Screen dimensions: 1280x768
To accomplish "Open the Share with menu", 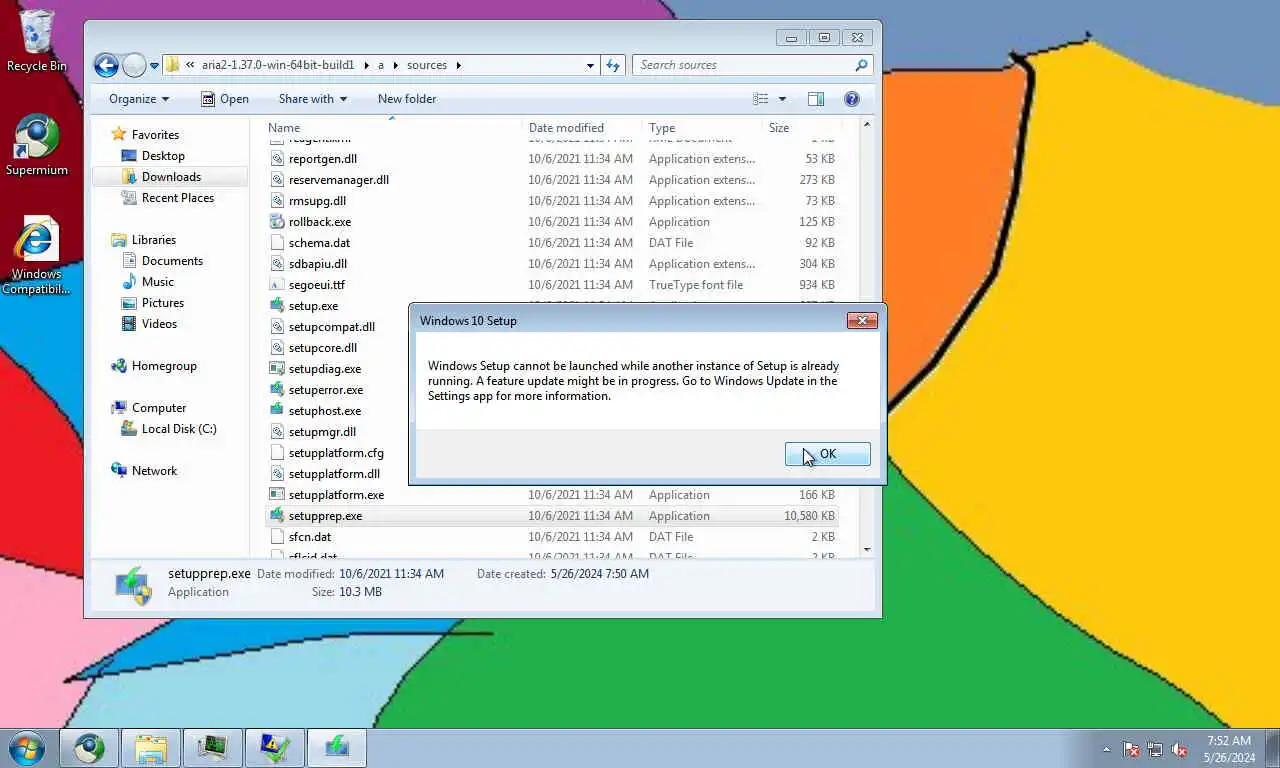I will coord(312,99).
